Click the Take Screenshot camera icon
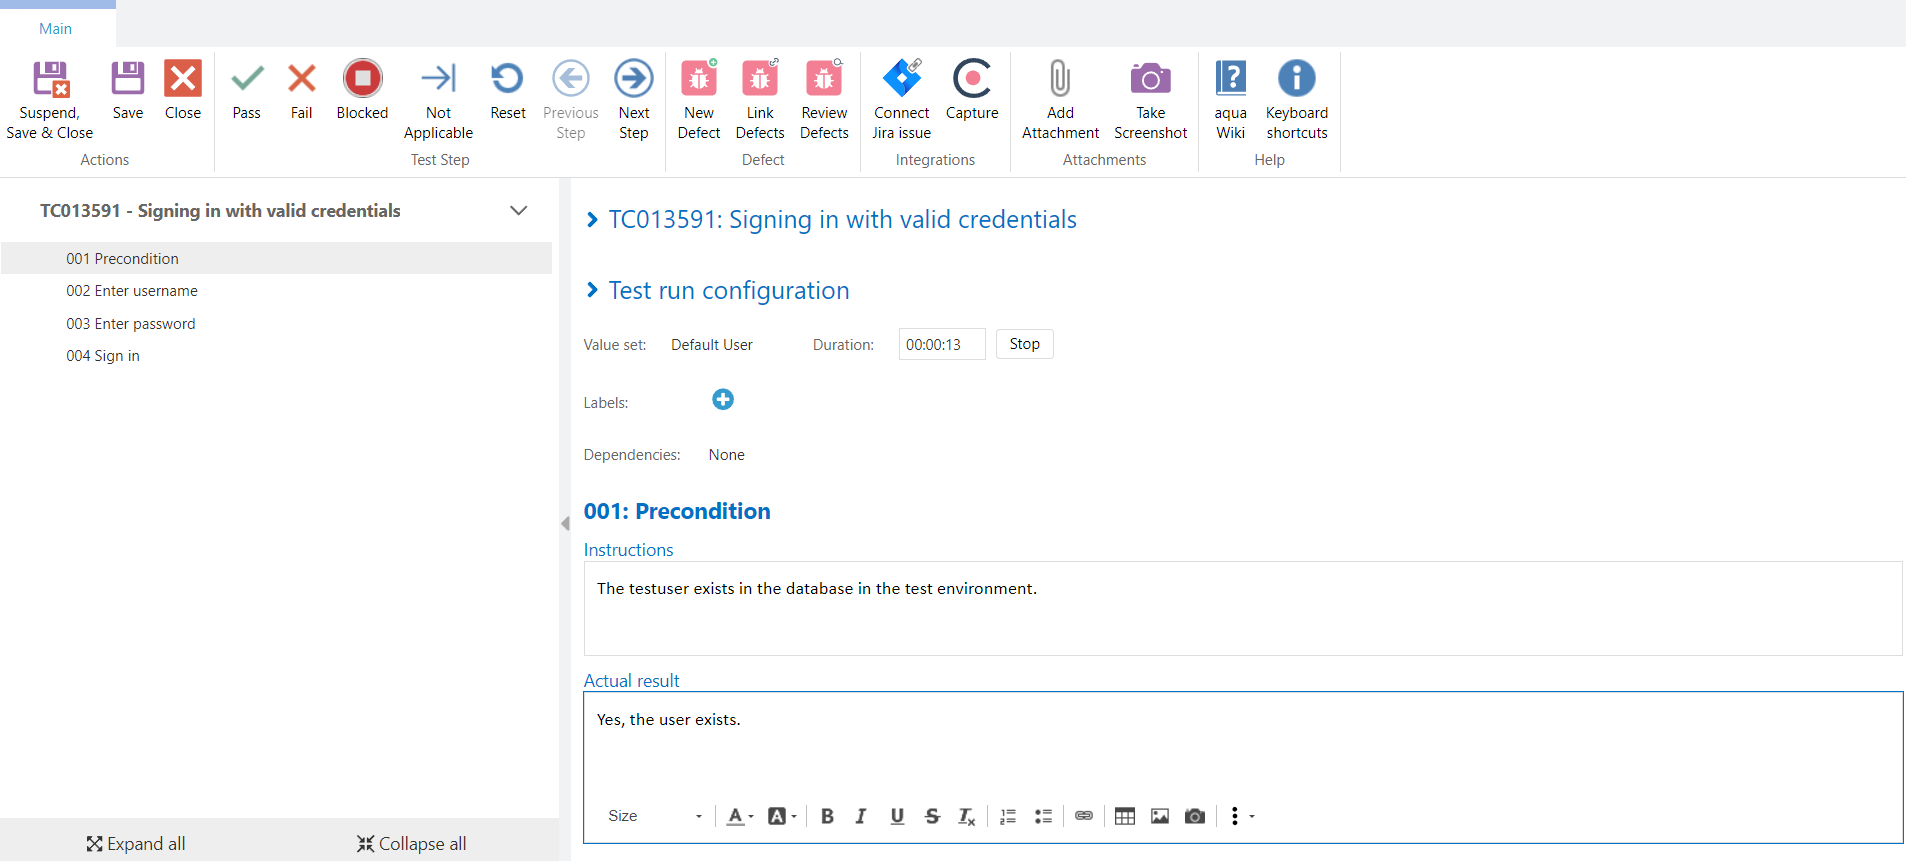Viewport: 1906px width, 861px height. pos(1150,80)
